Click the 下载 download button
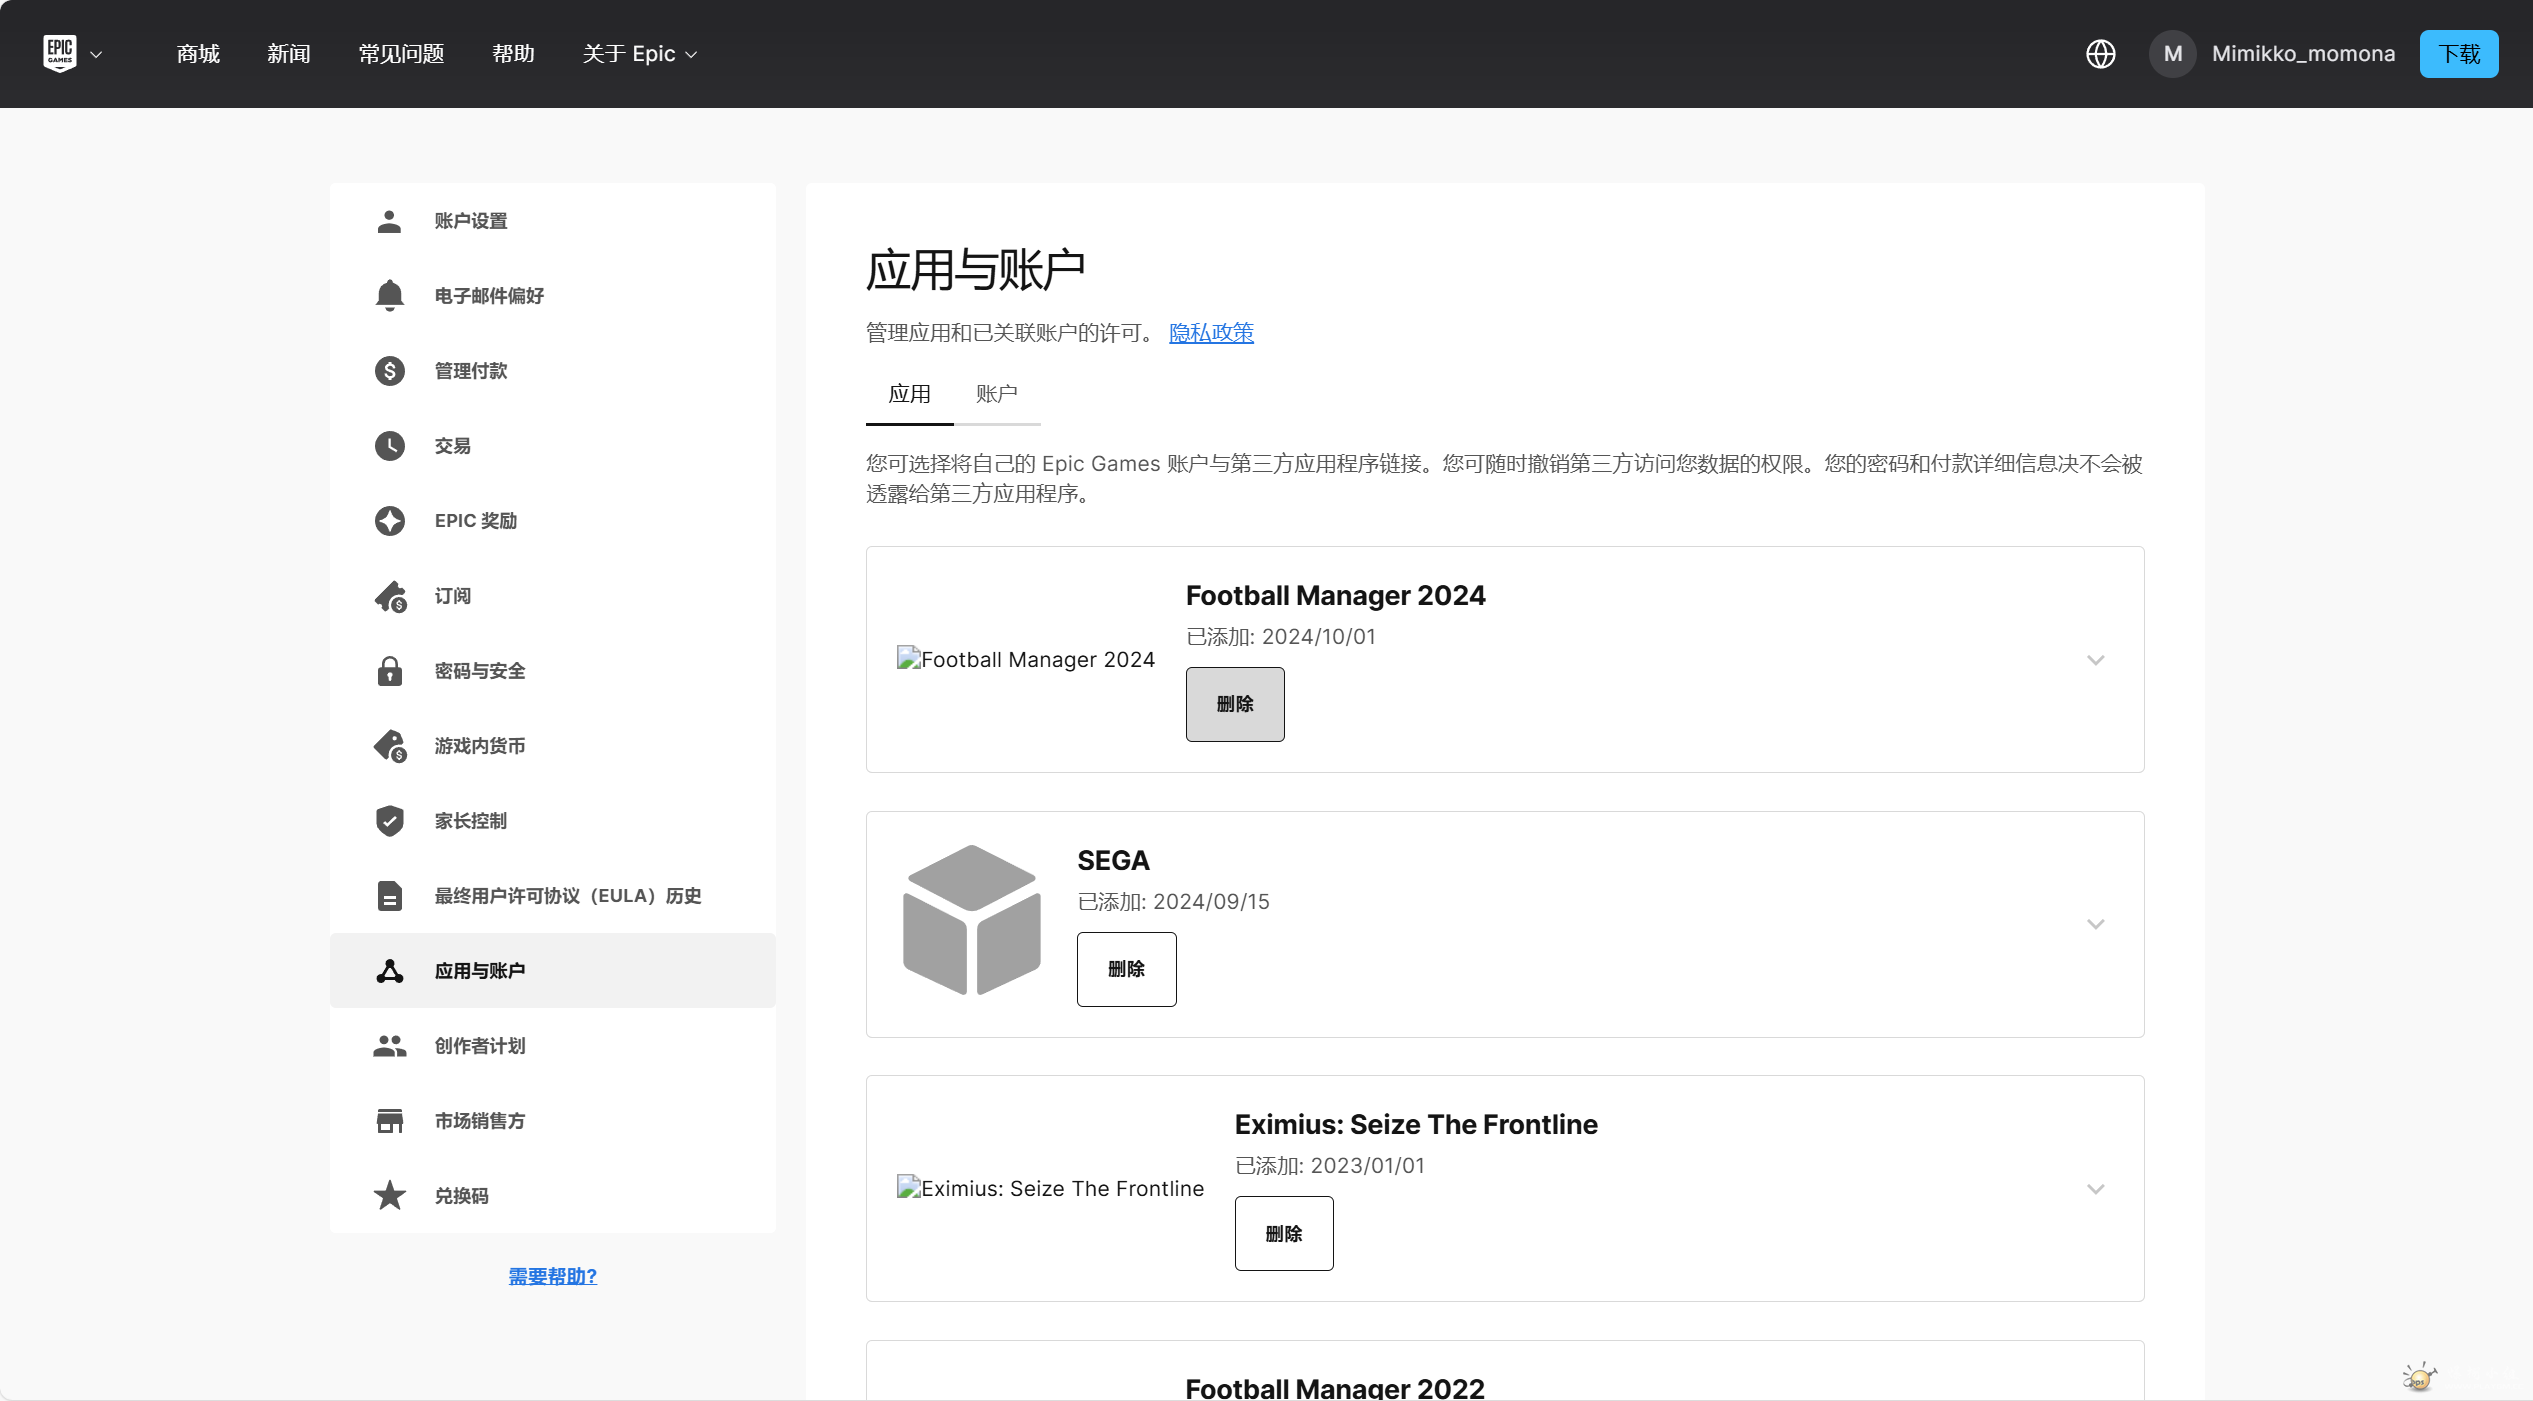Screen dimensions: 2533x1401 (2458, 54)
